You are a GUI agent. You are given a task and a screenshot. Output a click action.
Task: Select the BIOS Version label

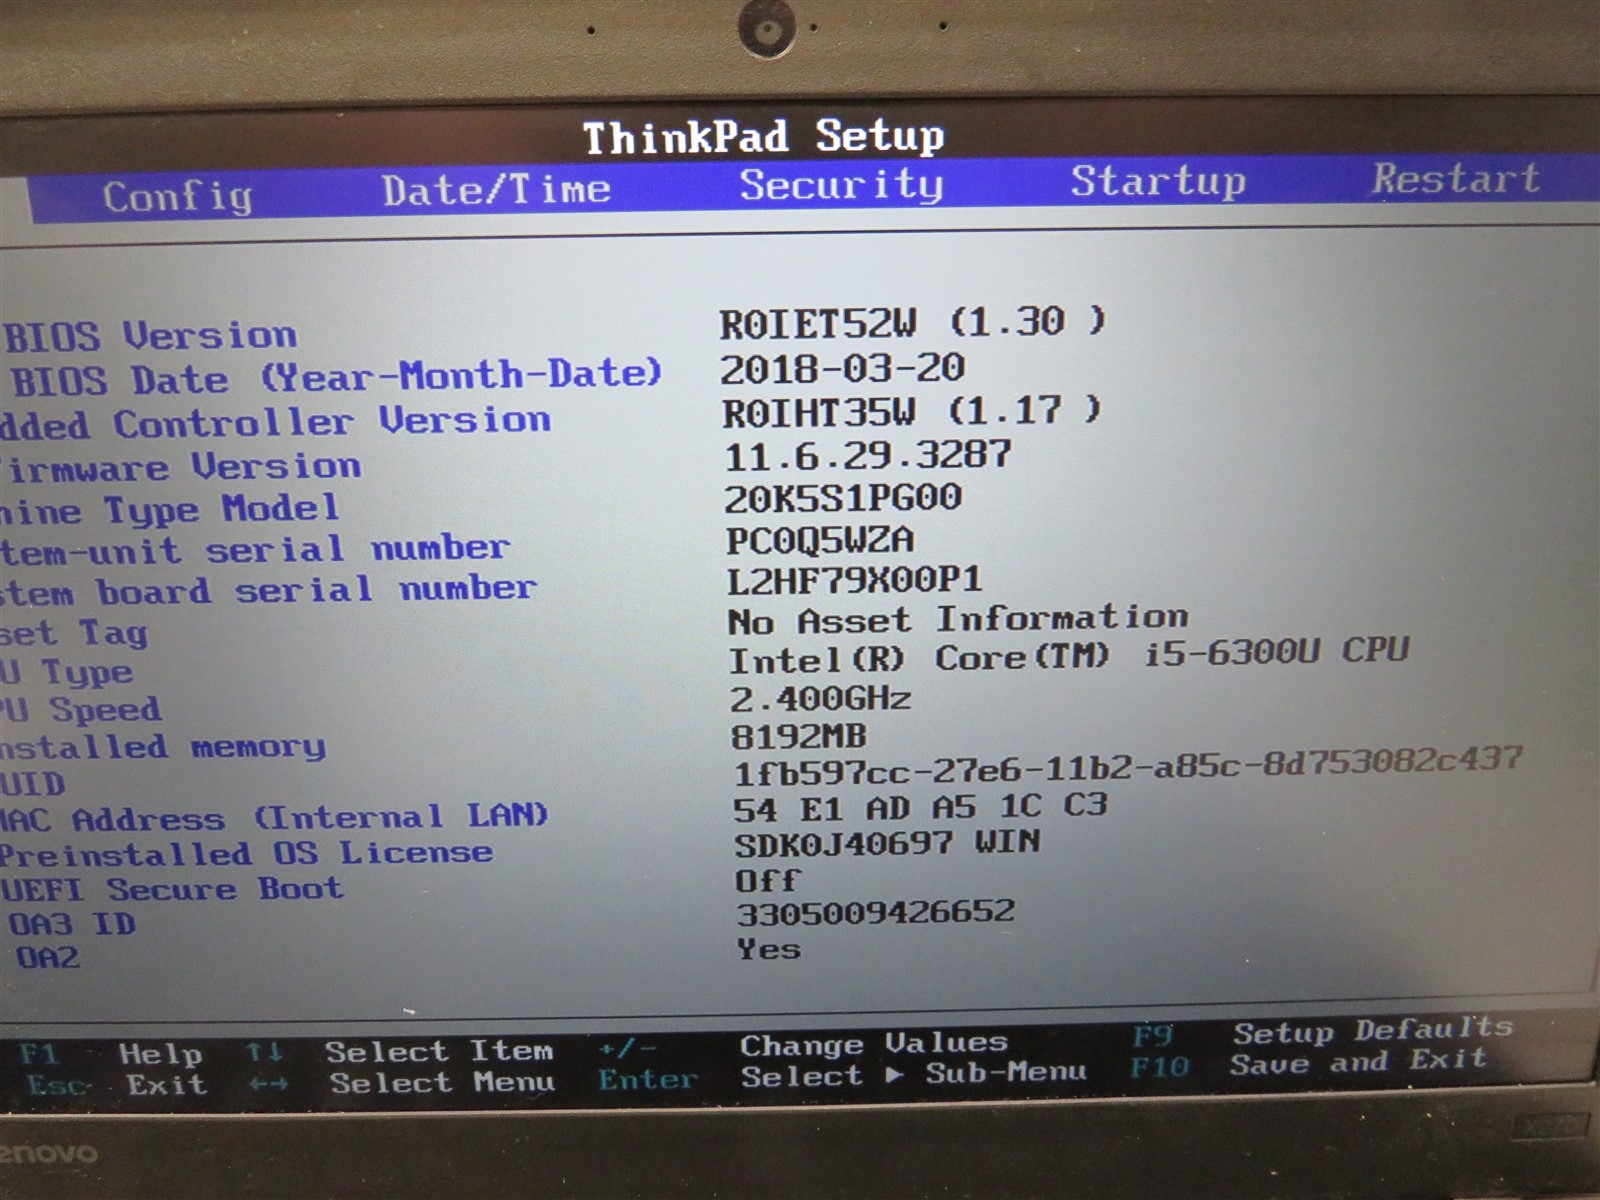tap(150, 336)
